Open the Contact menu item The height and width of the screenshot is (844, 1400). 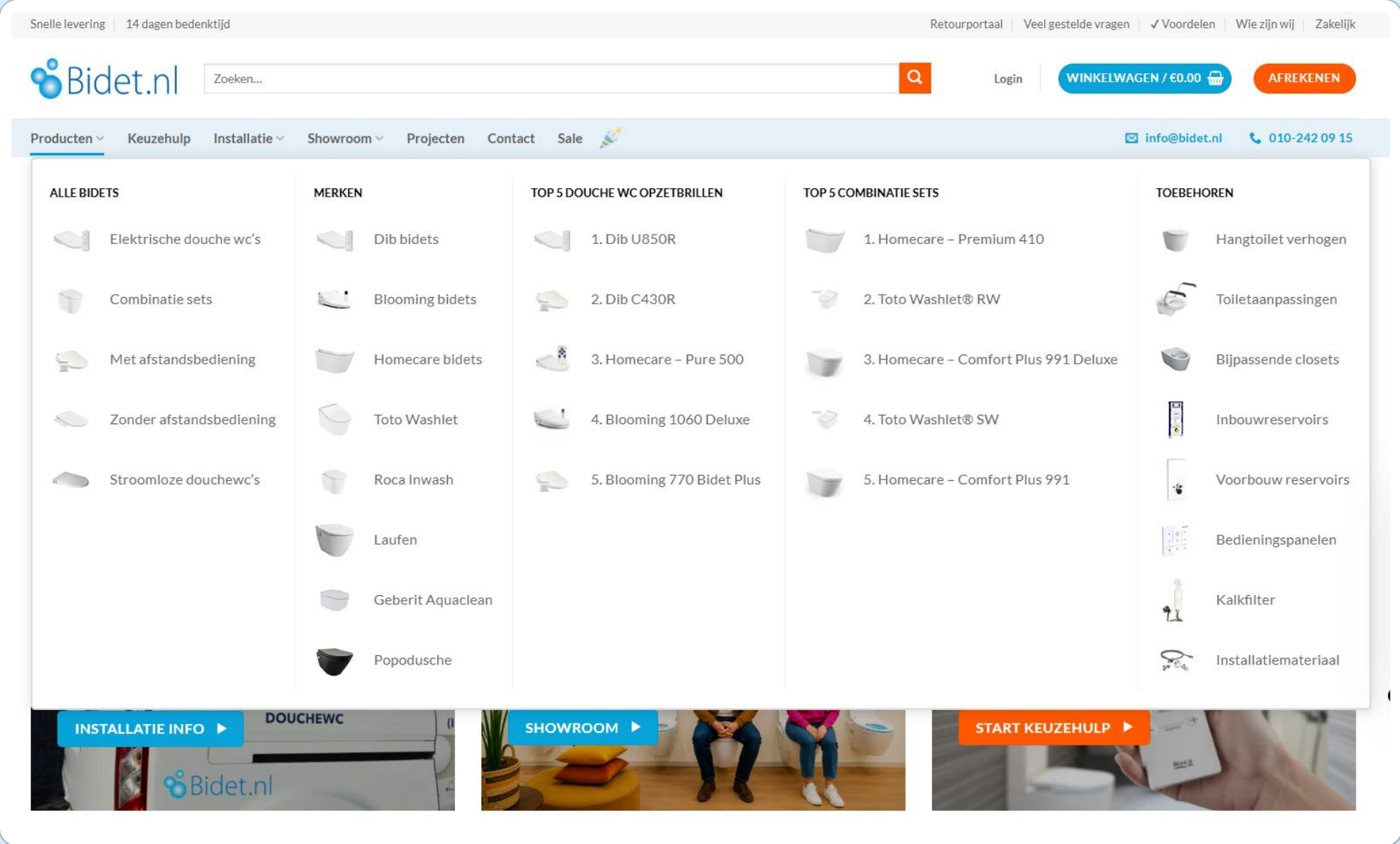point(511,139)
